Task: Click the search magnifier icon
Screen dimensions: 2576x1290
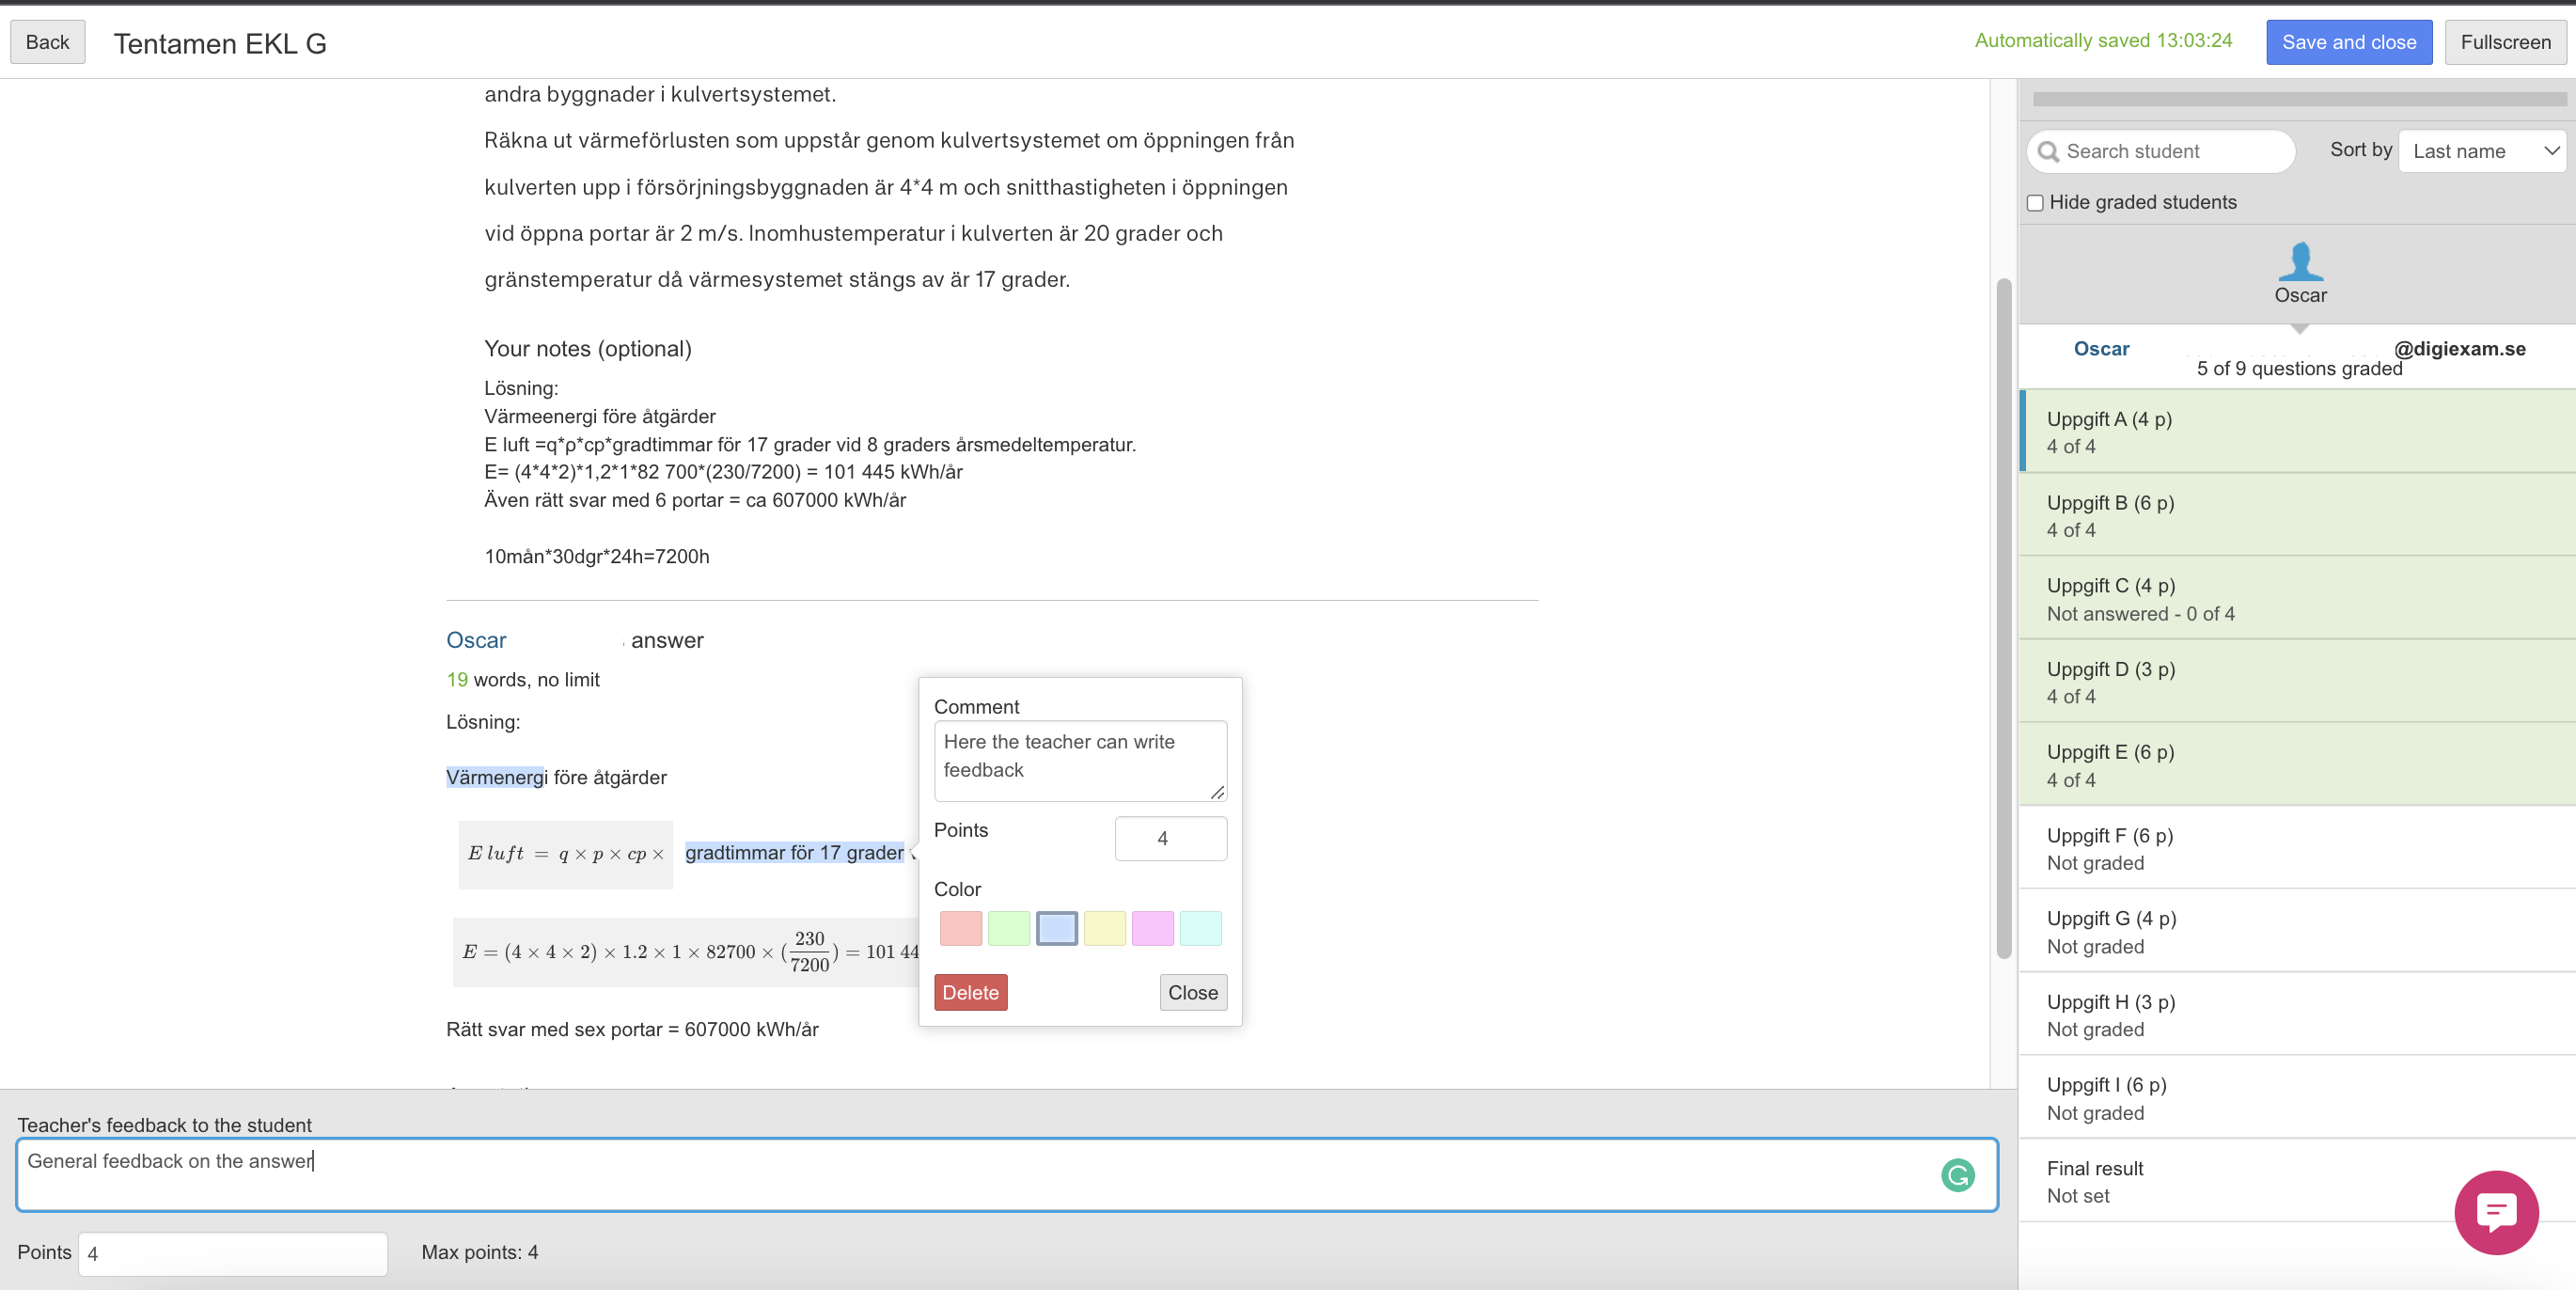Action: point(2048,151)
